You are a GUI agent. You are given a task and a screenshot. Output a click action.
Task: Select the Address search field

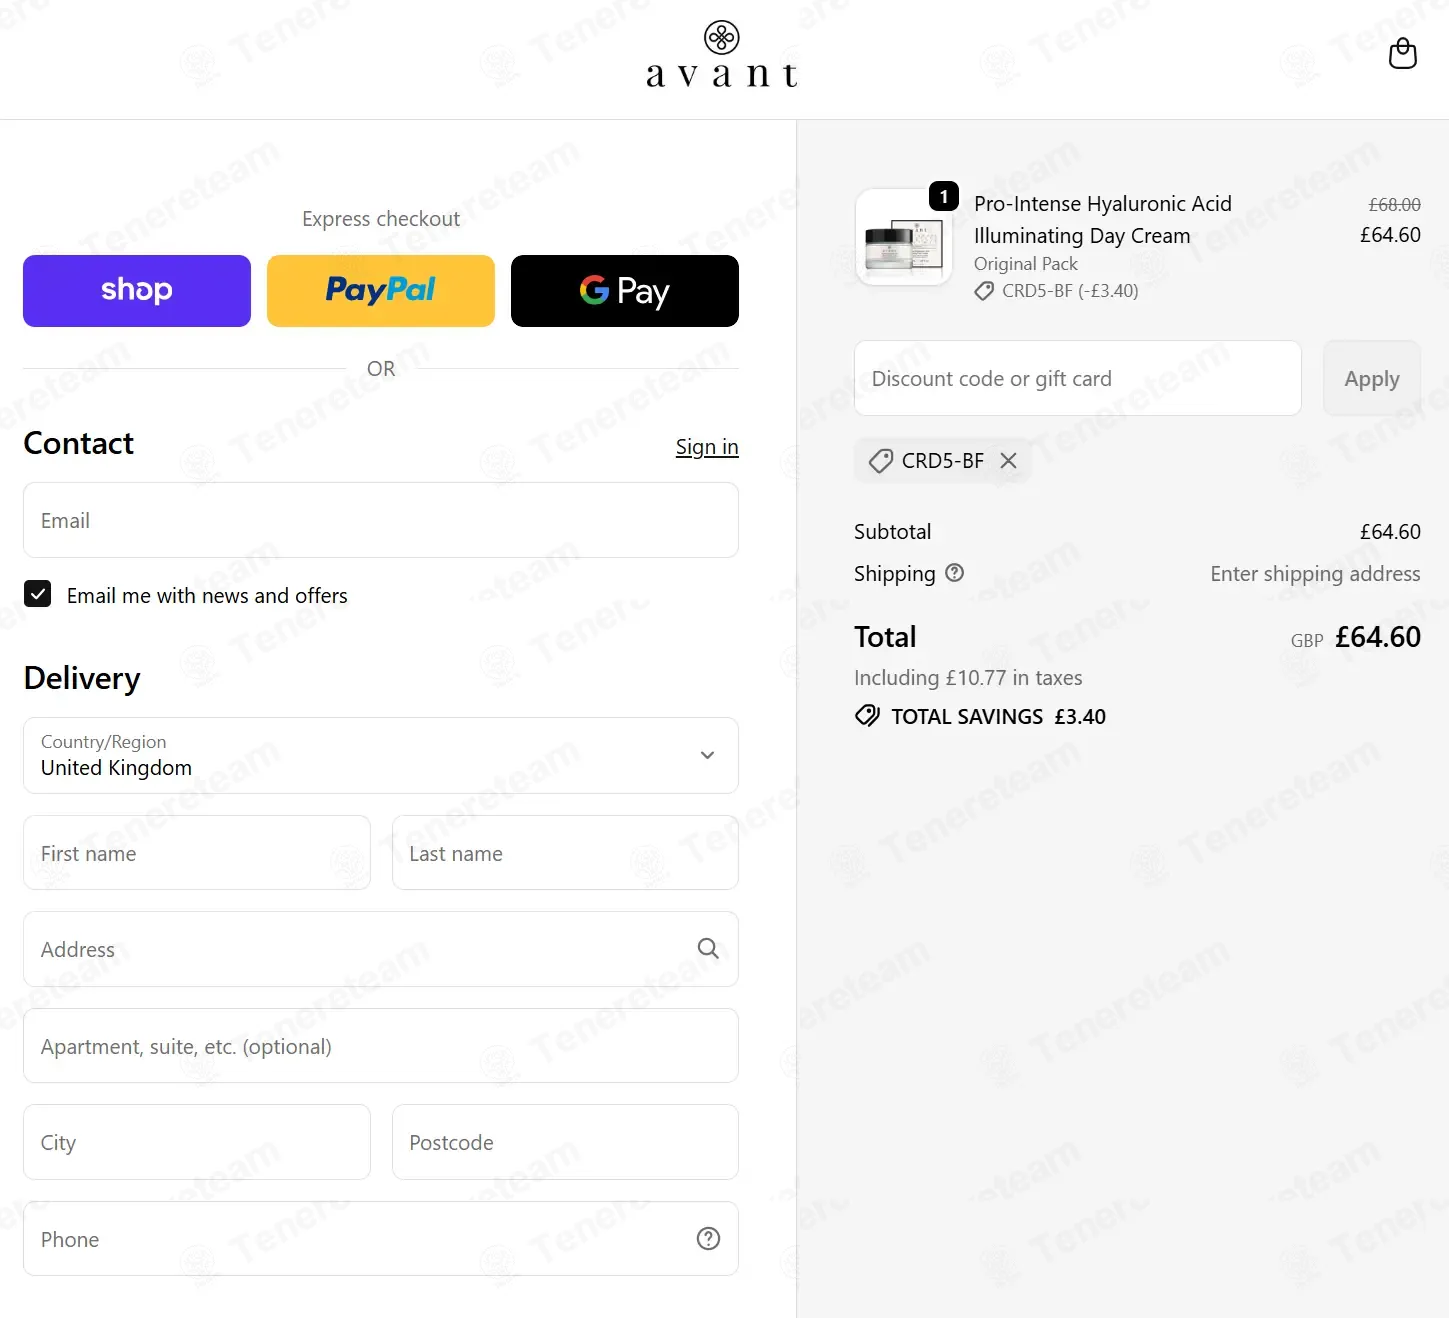coord(381,949)
